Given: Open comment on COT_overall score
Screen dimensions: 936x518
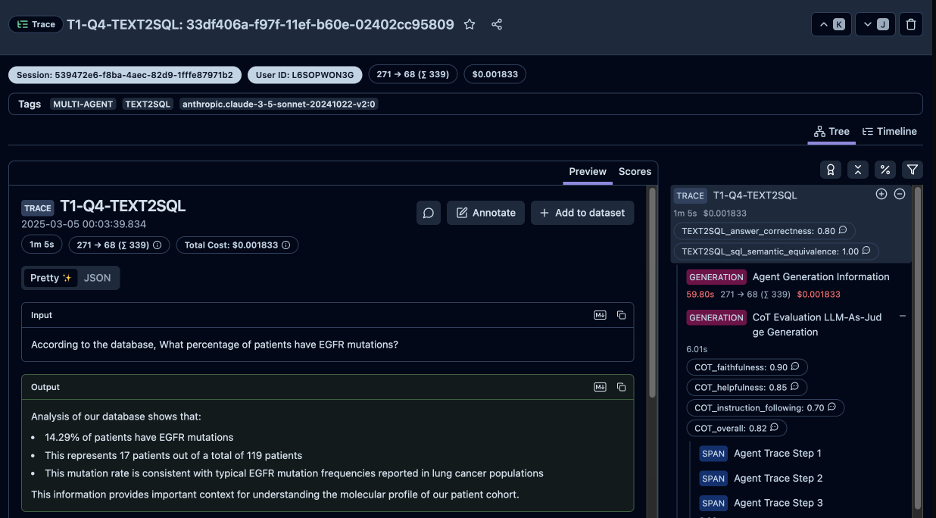Looking at the screenshot, I should point(774,428).
